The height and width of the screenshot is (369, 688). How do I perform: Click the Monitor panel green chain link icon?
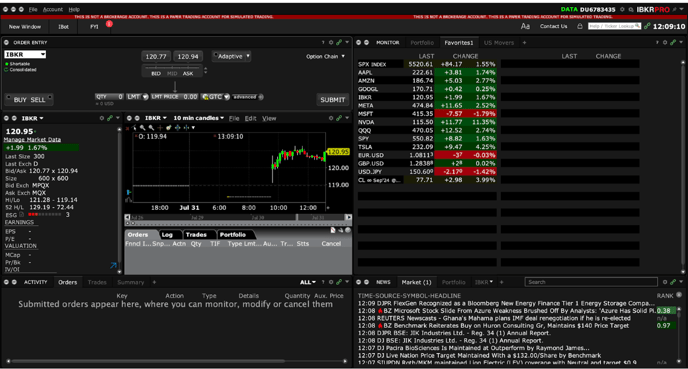(673, 43)
